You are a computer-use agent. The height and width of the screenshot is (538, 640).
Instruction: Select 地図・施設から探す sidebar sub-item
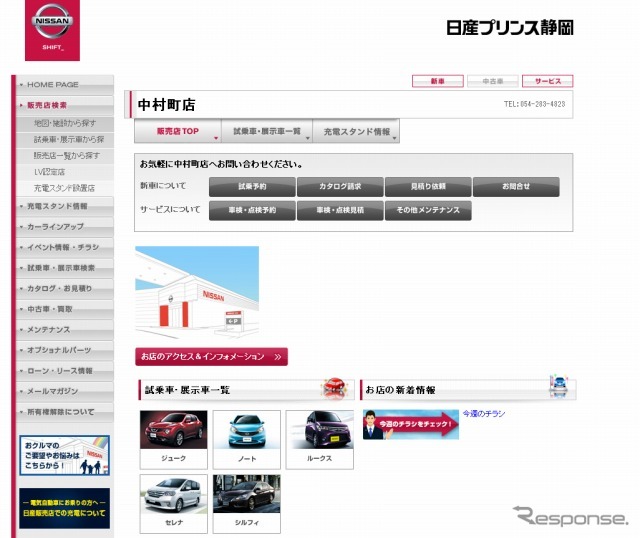(65, 123)
